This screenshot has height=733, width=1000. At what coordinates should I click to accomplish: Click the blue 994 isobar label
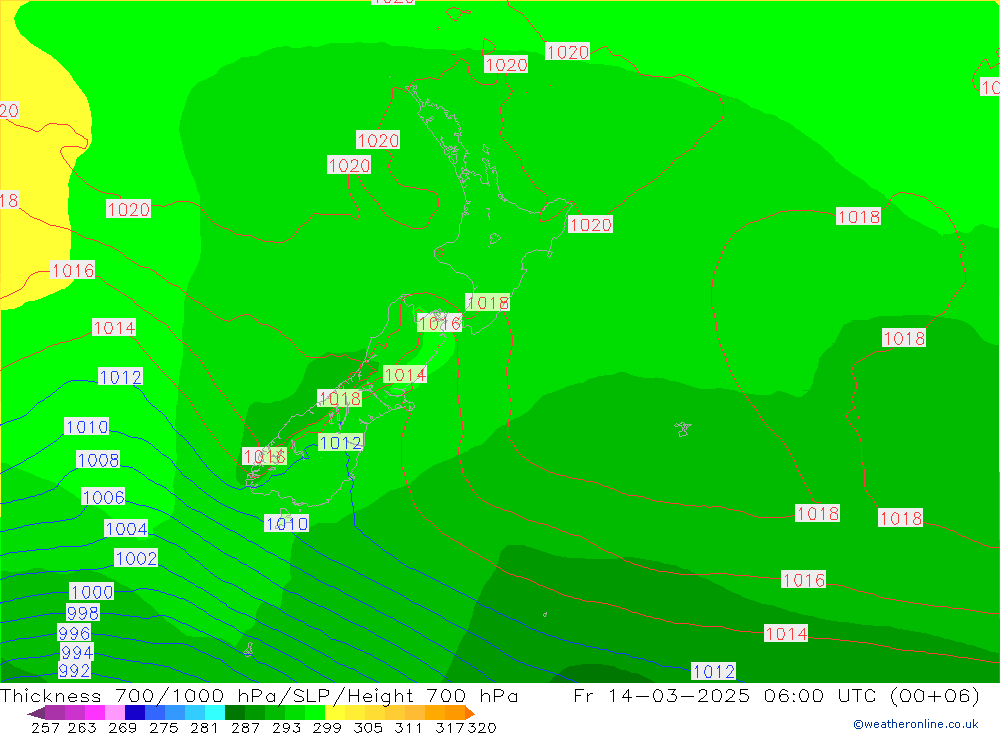pos(77,653)
